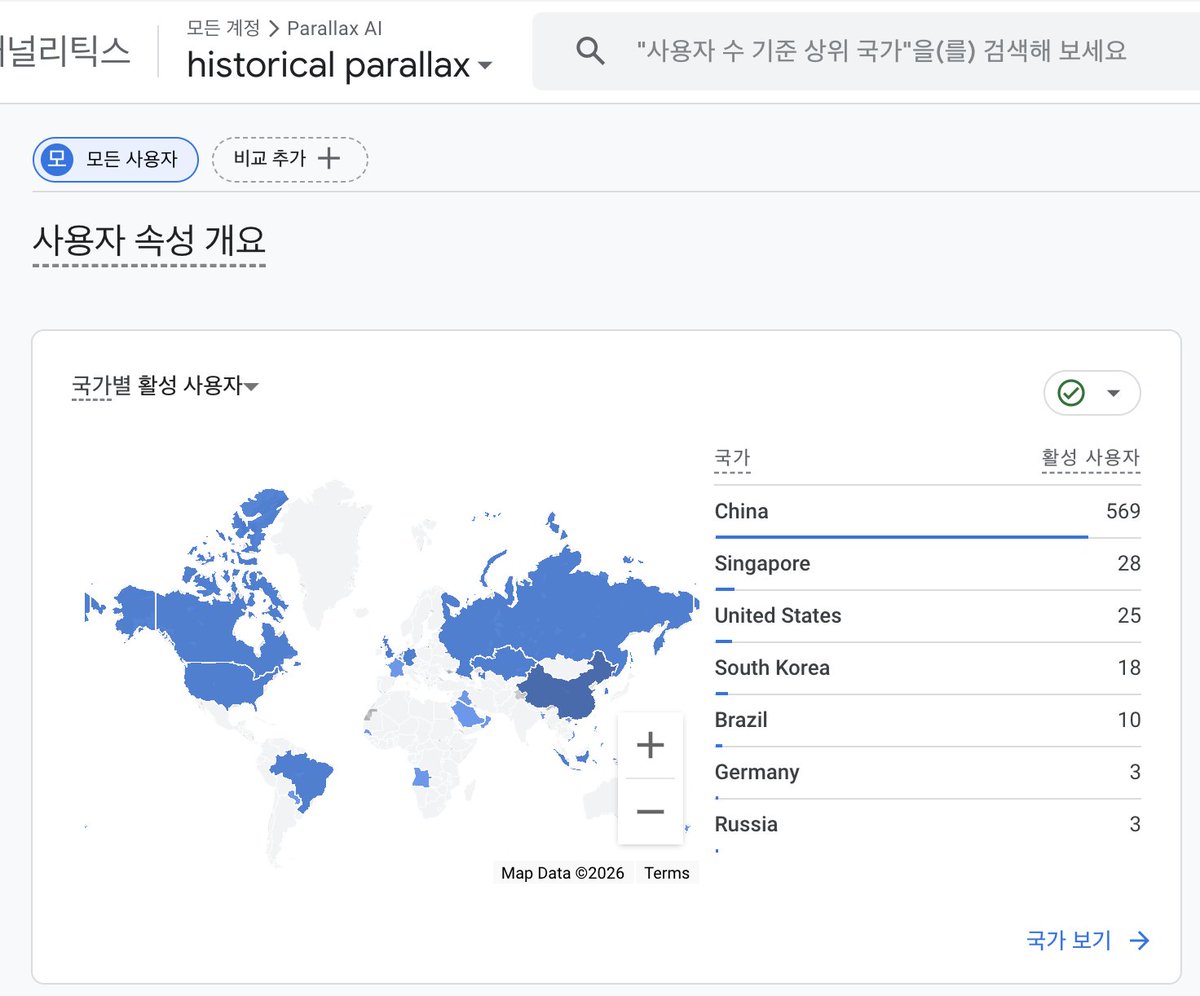
Task: Click the Parallax AI breadcrumb
Action: (334, 28)
